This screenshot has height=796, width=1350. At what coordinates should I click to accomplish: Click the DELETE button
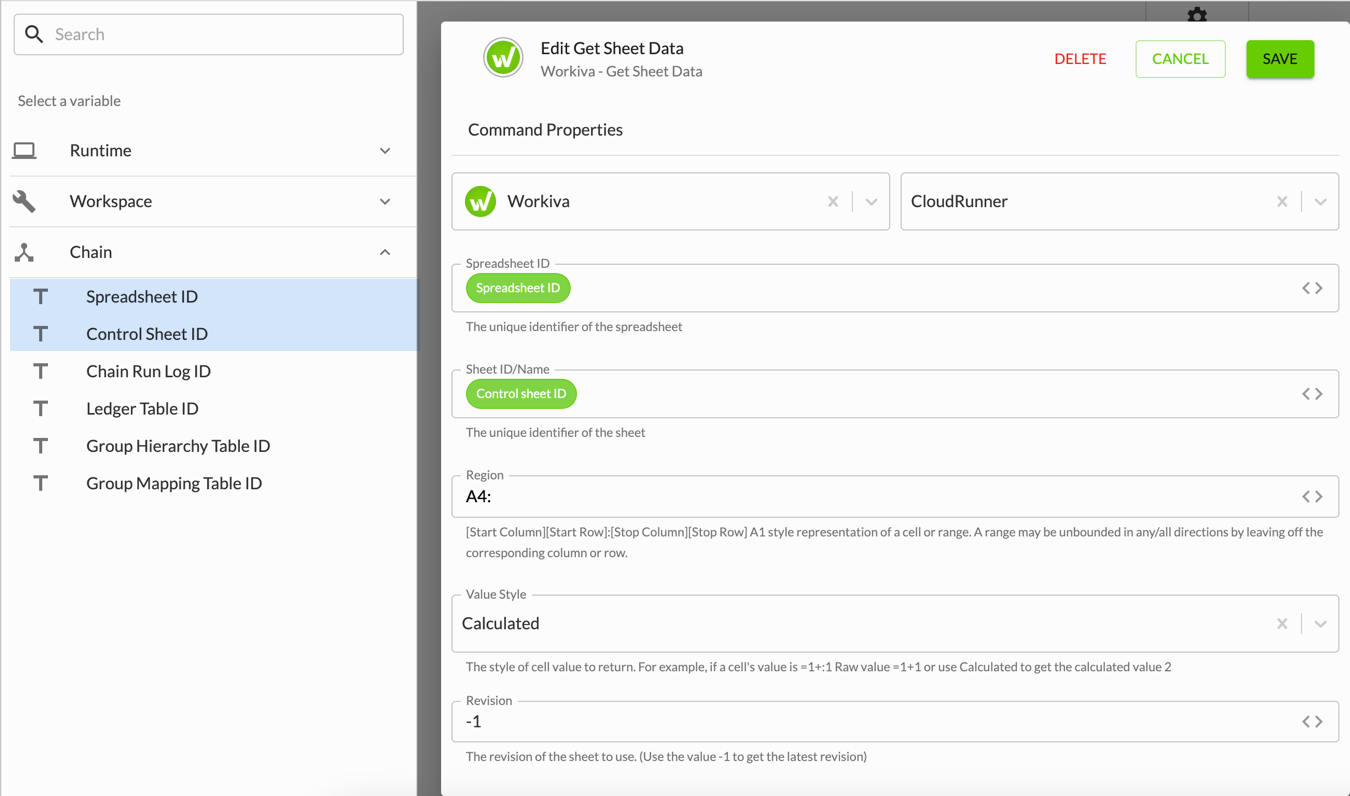point(1080,59)
